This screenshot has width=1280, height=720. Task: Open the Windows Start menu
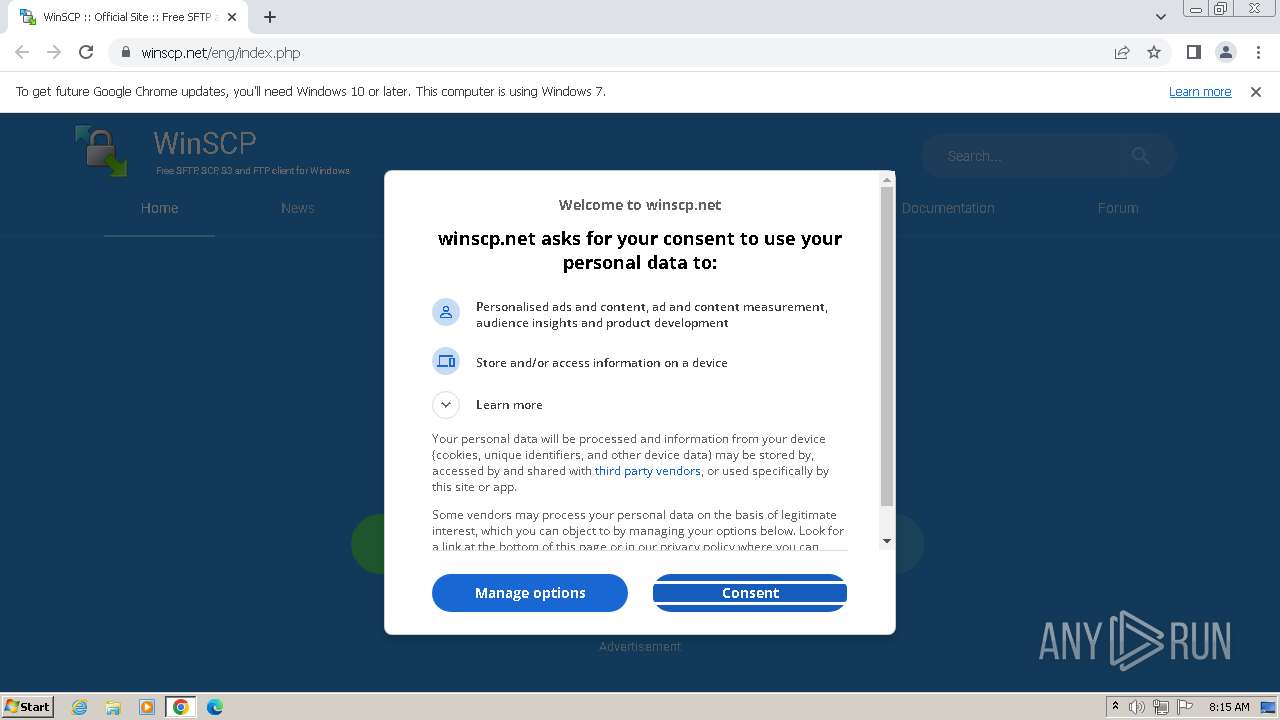click(27, 706)
